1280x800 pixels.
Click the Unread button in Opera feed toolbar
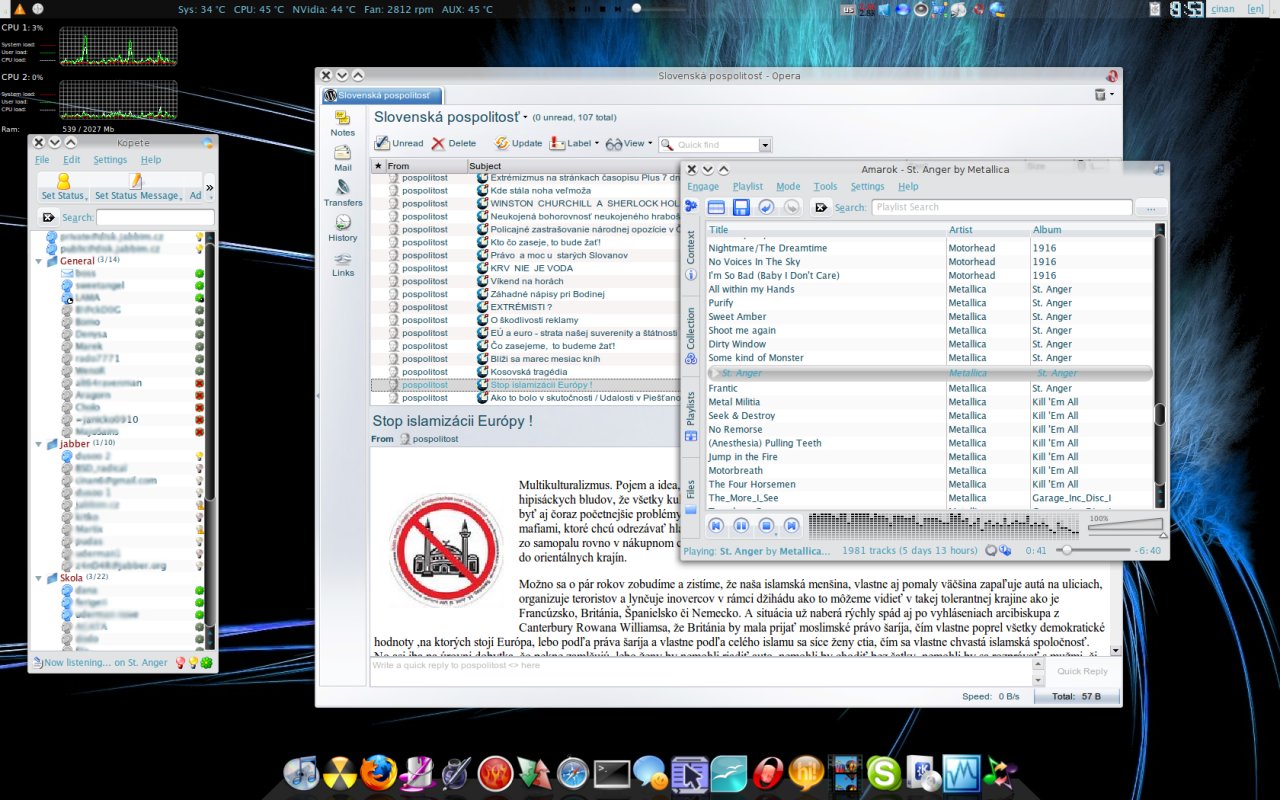(x=399, y=143)
